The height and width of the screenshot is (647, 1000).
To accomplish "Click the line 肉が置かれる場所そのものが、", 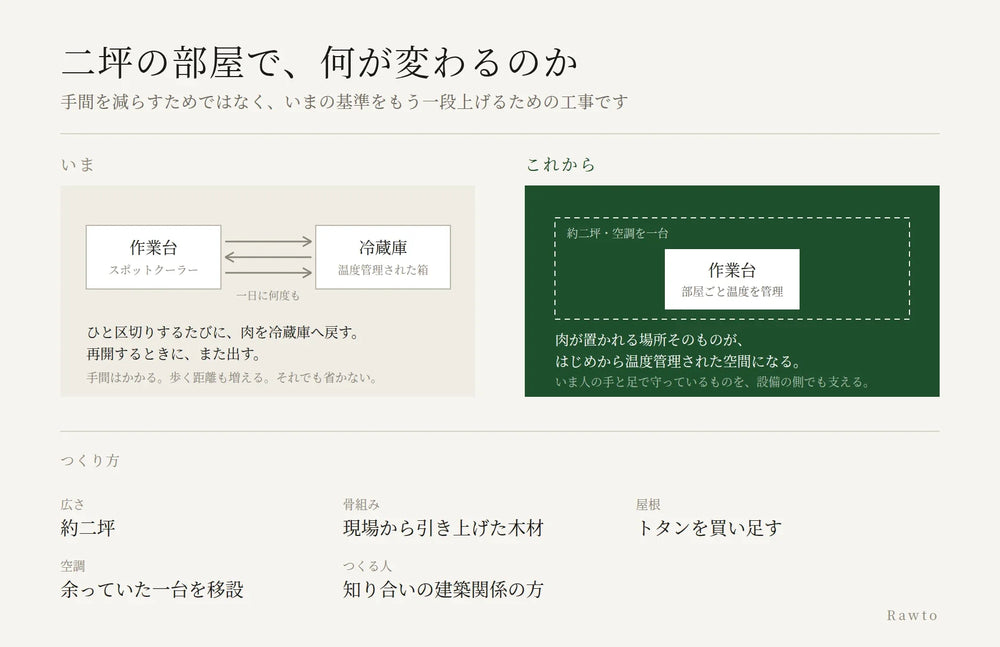I will click(649, 339).
